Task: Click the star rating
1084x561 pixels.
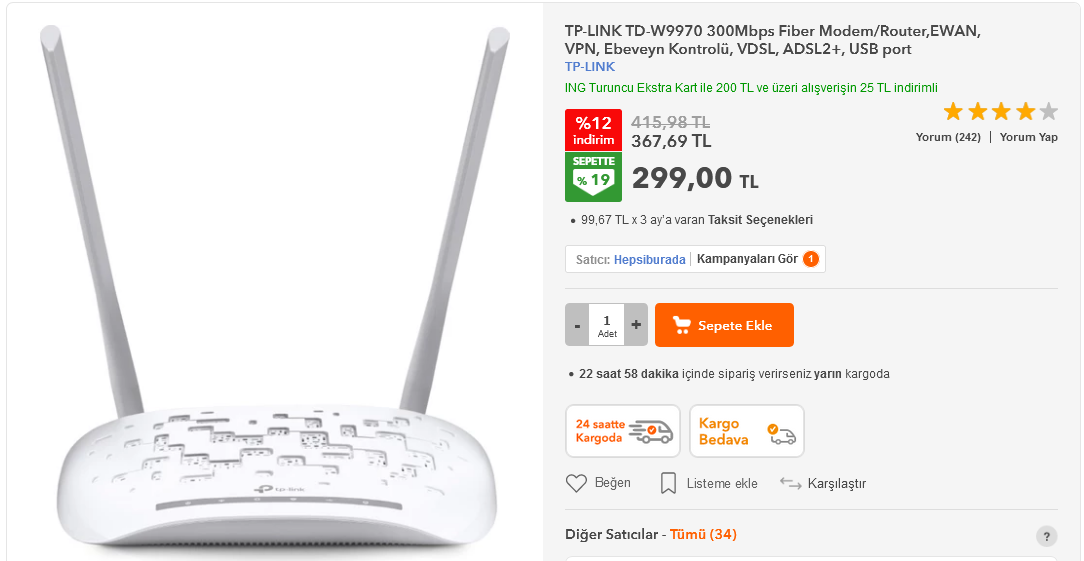Action: pyautogui.click(x=1000, y=111)
